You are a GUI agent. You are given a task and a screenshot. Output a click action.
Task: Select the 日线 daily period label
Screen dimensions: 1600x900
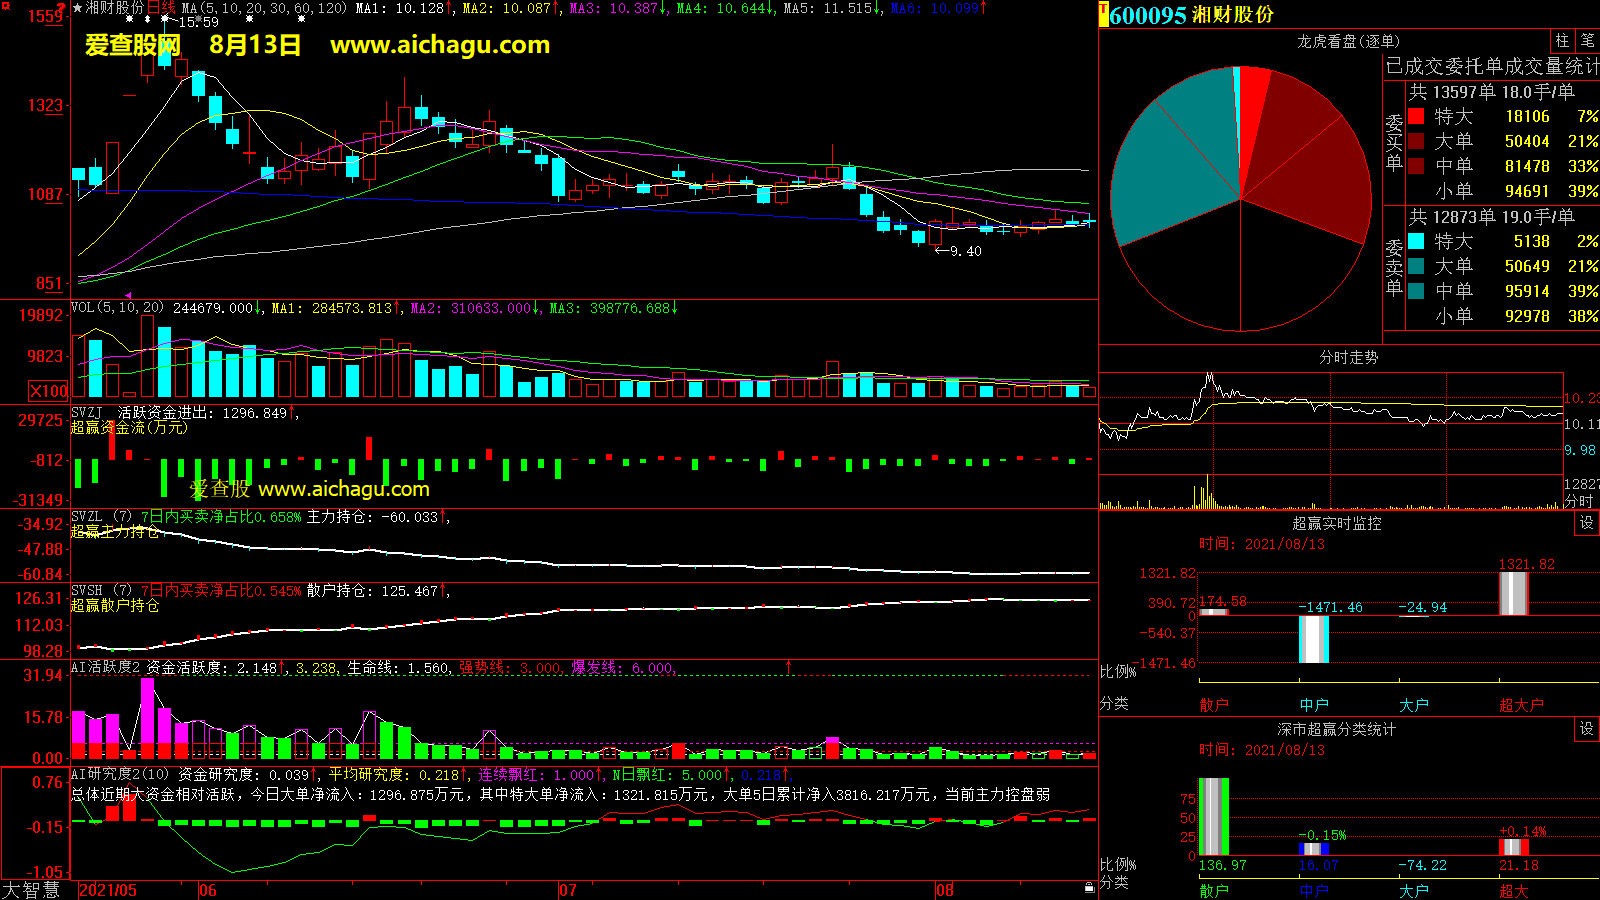160,8
